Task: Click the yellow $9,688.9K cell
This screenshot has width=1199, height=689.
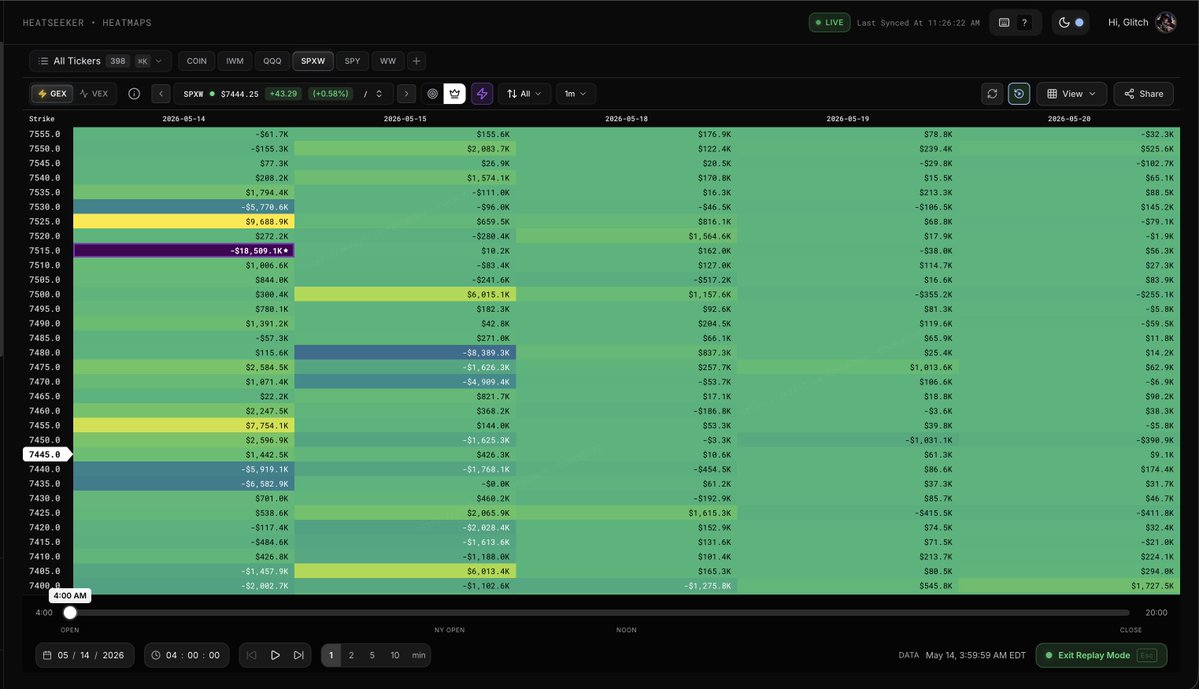Action: [184, 222]
